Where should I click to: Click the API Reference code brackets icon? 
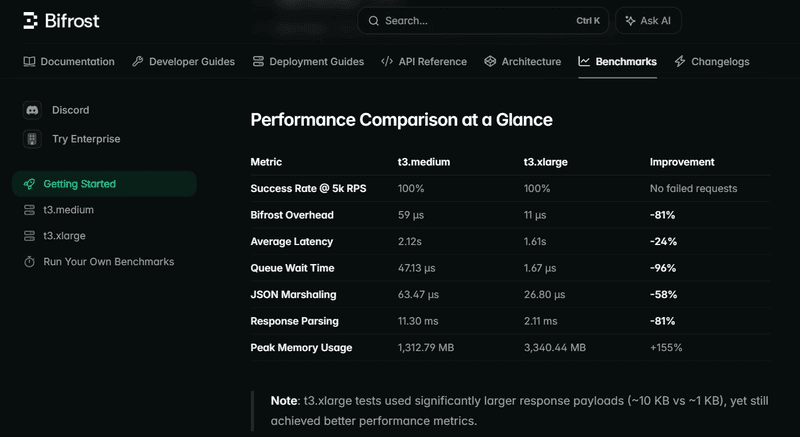point(387,62)
